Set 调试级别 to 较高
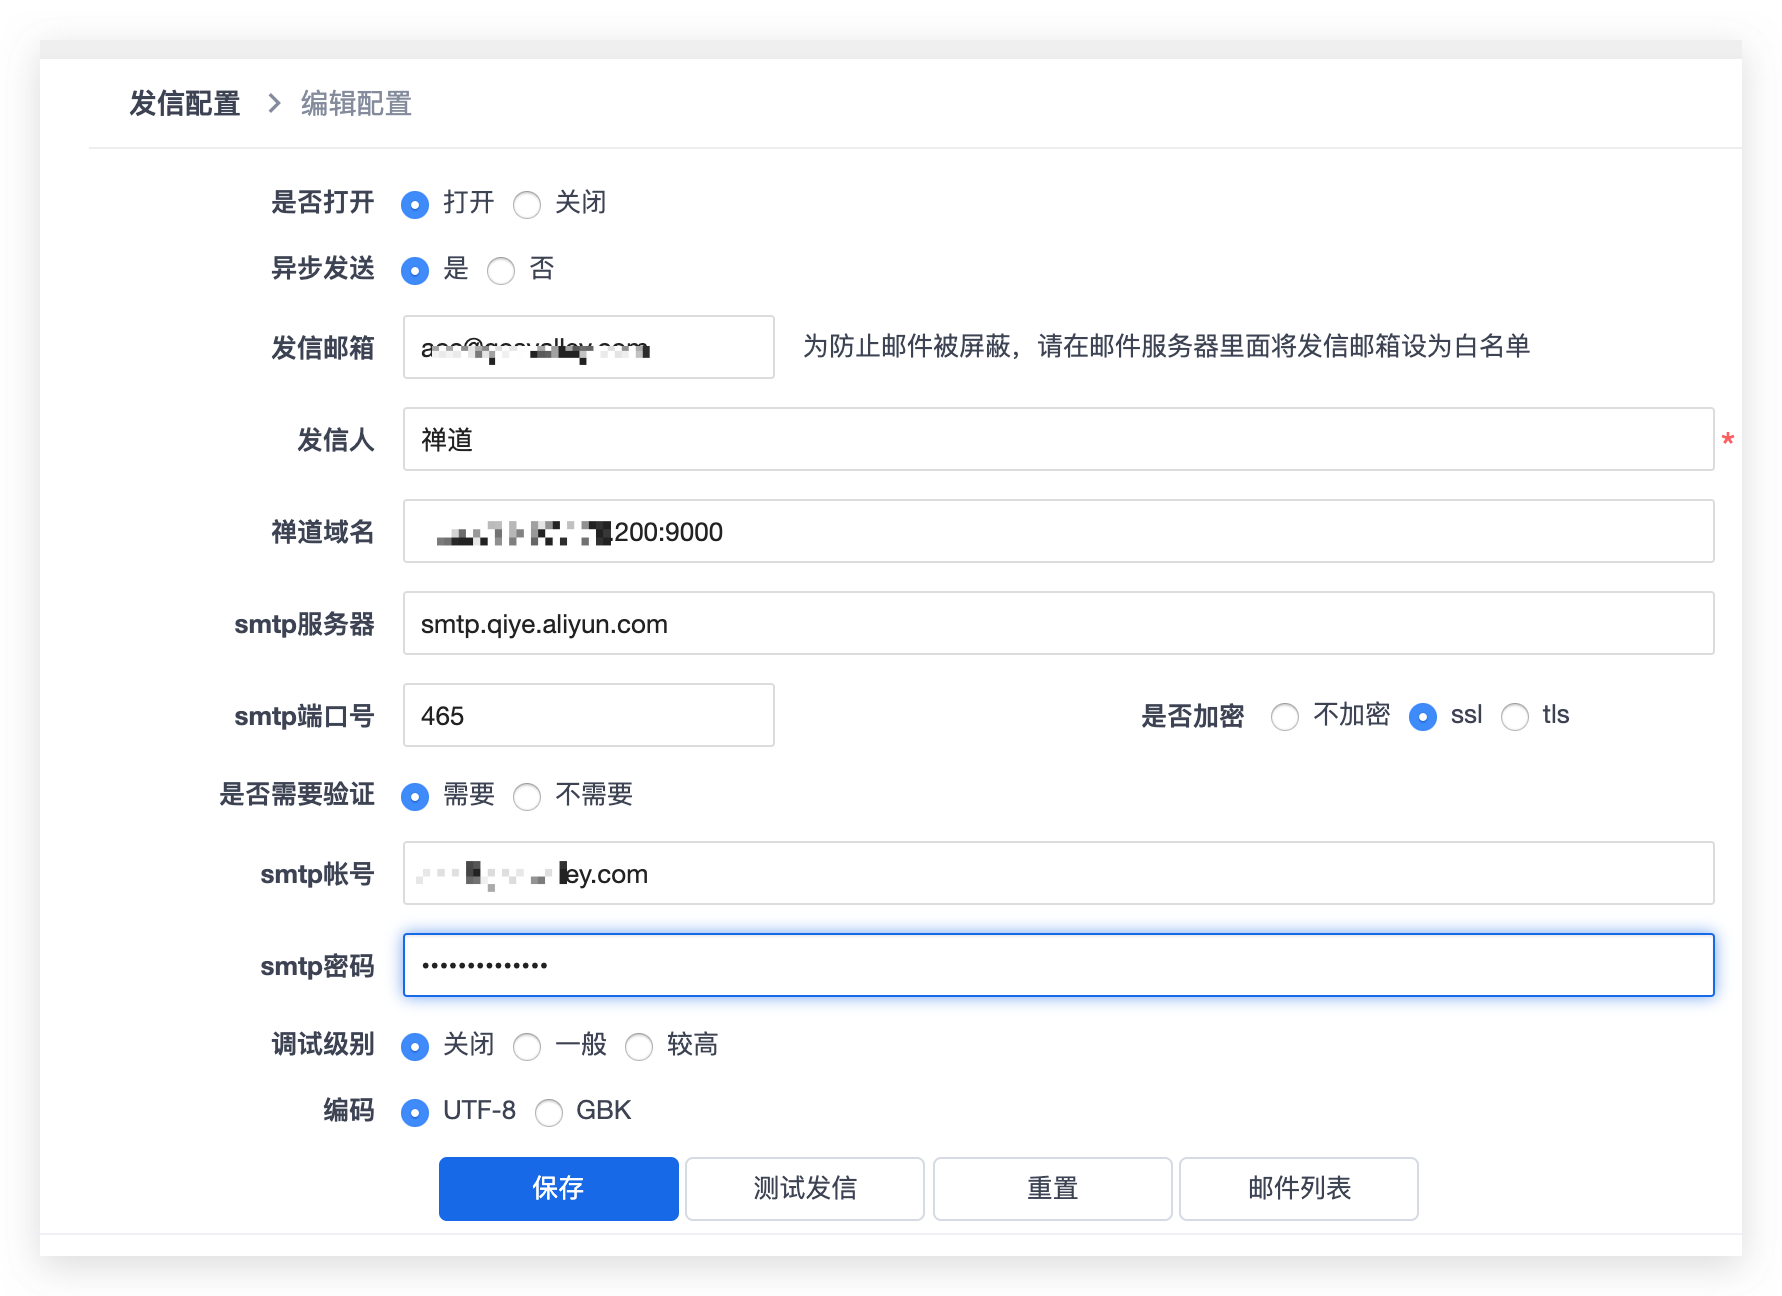Screen dimensions: 1782x1296 pos(639,1047)
